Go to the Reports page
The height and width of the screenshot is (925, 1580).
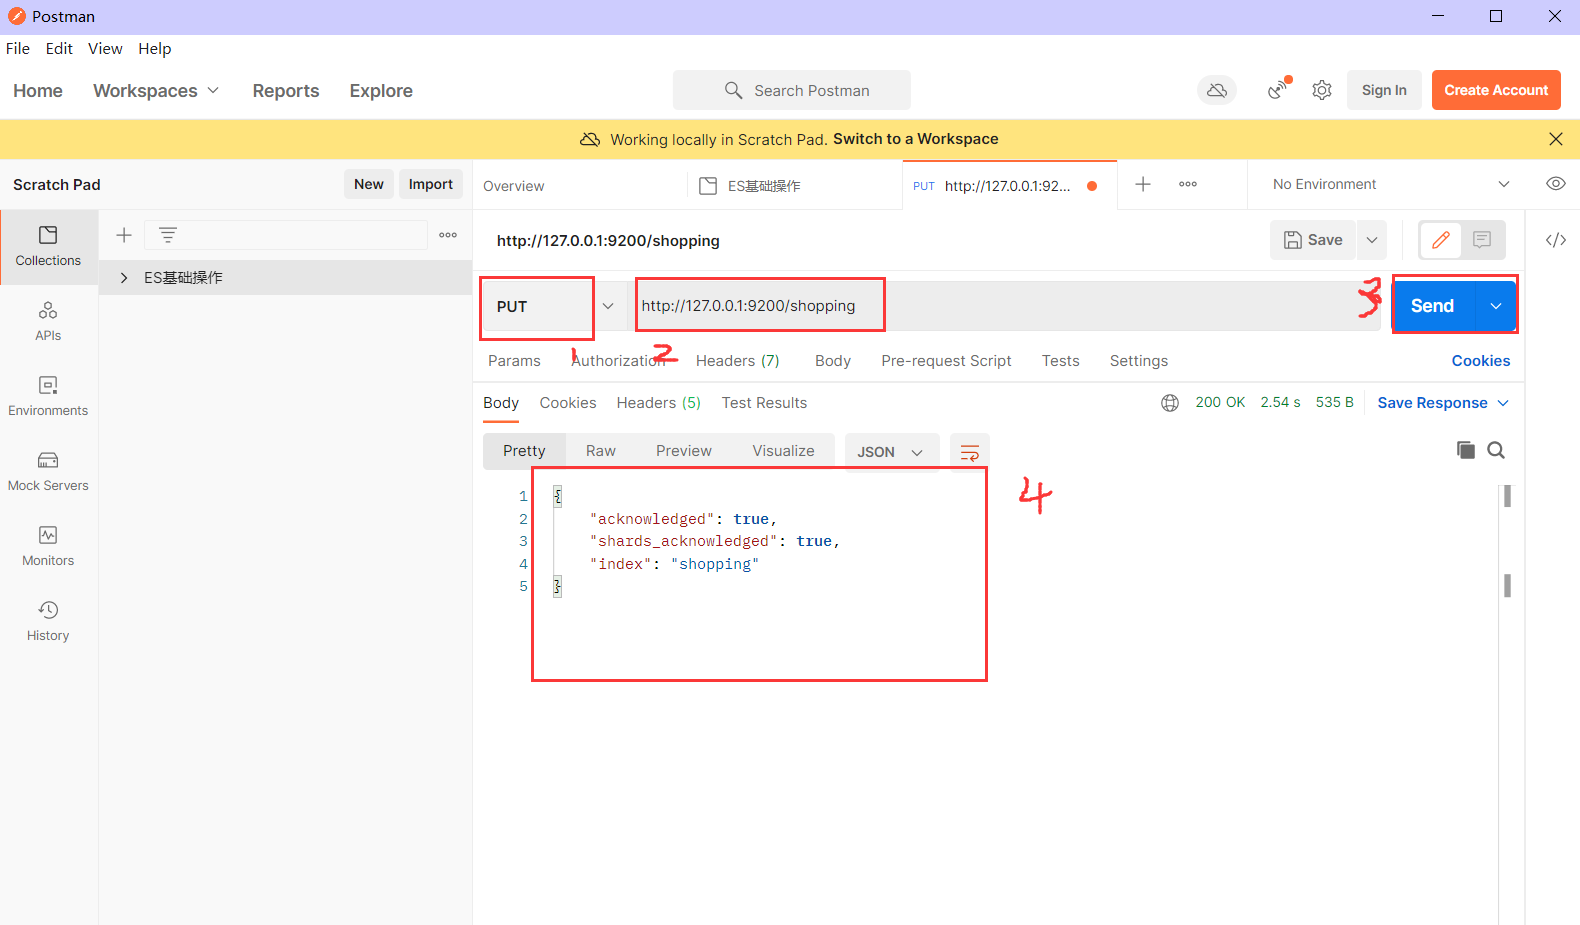point(286,91)
